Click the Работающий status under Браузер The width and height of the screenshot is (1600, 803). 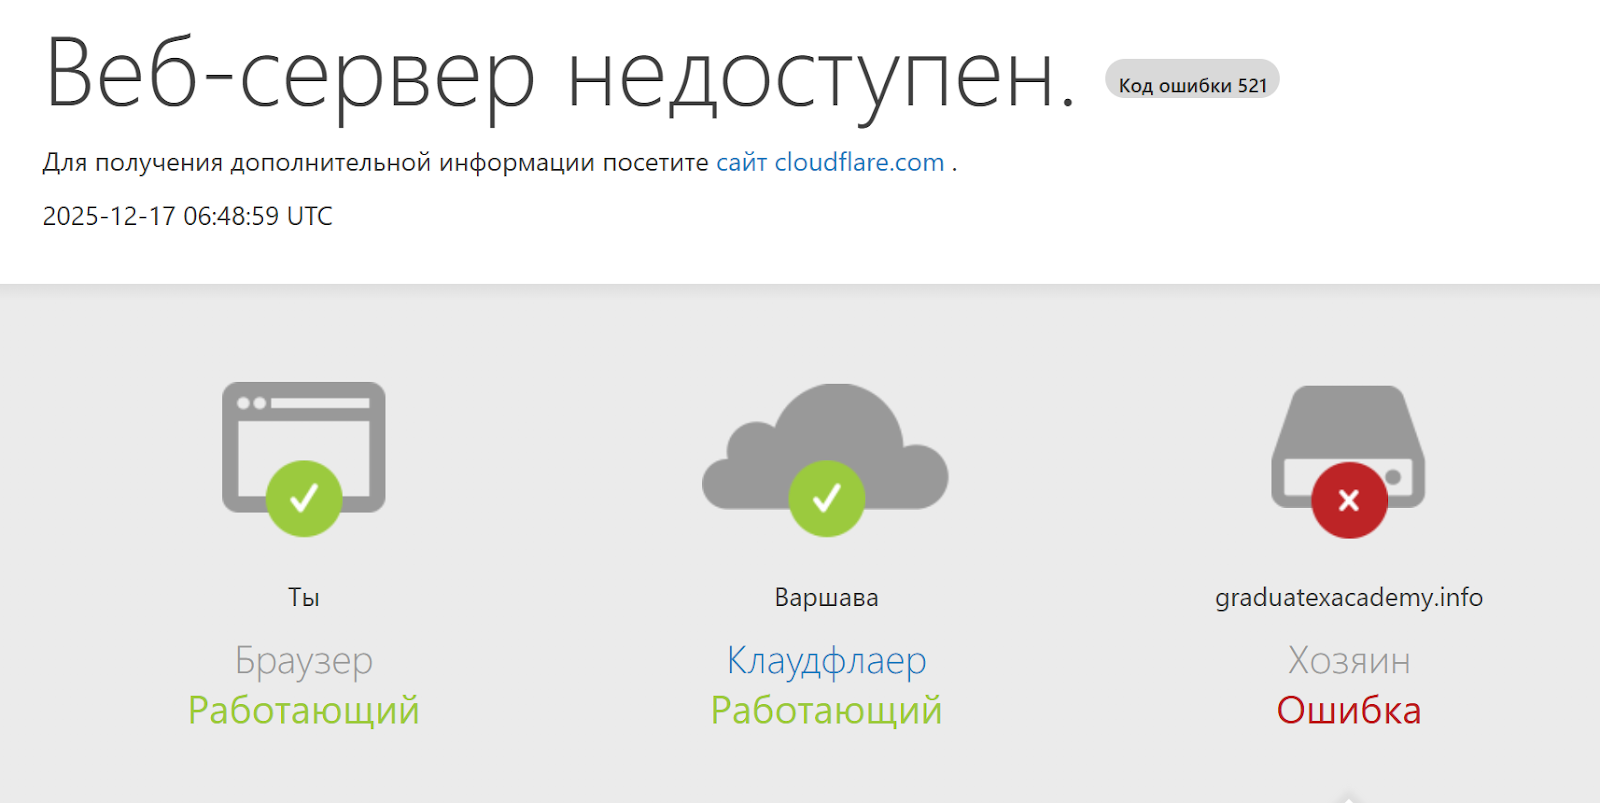point(304,710)
